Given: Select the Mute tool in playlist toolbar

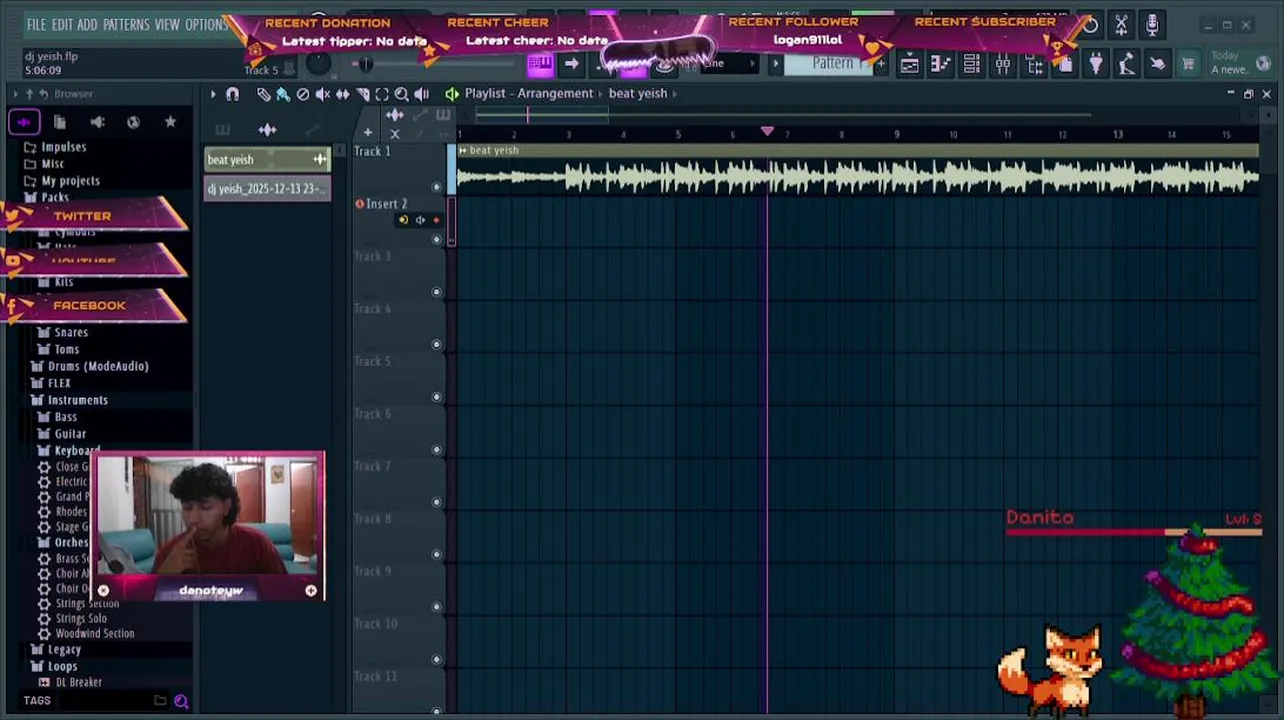Looking at the screenshot, I should coord(323,93).
